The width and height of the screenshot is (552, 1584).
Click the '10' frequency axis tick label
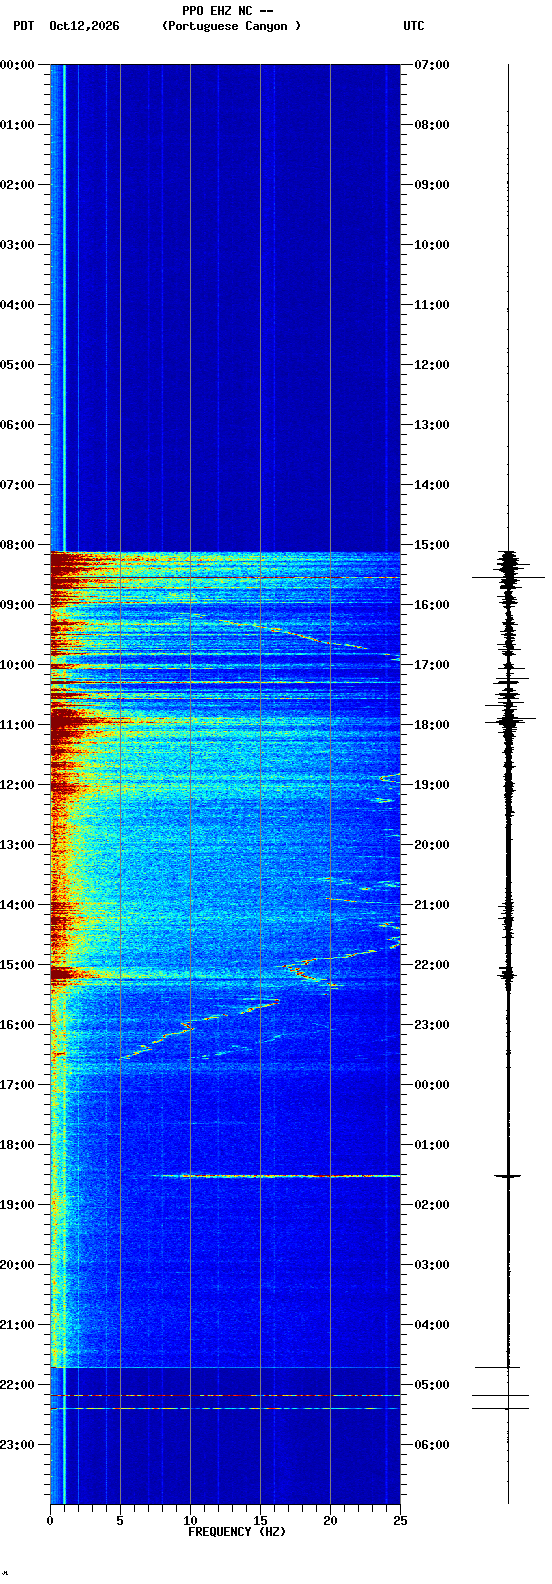pos(190,1521)
